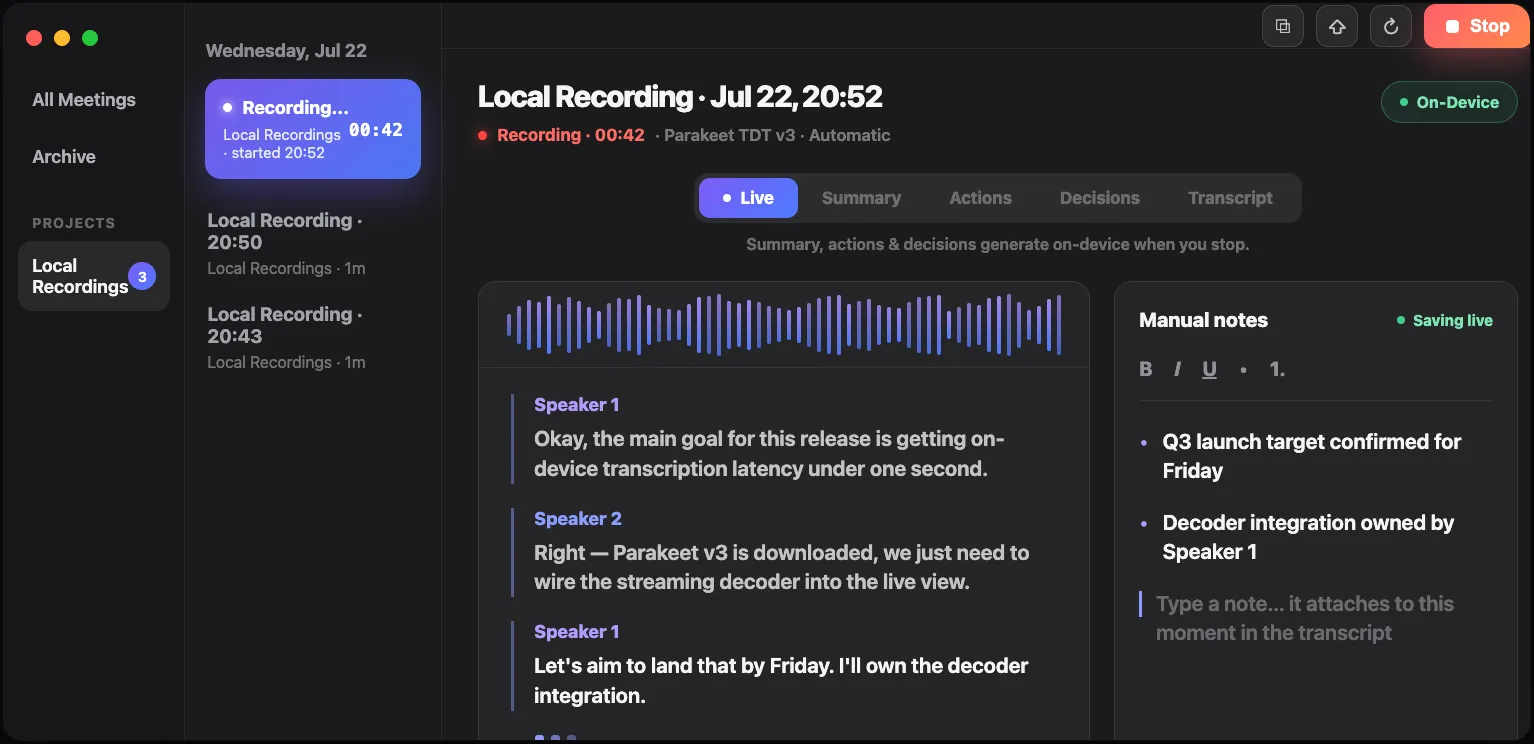Click the 'PROJECTS' section label
This screenshot has width=1534, height=744.
pos(74,223)
